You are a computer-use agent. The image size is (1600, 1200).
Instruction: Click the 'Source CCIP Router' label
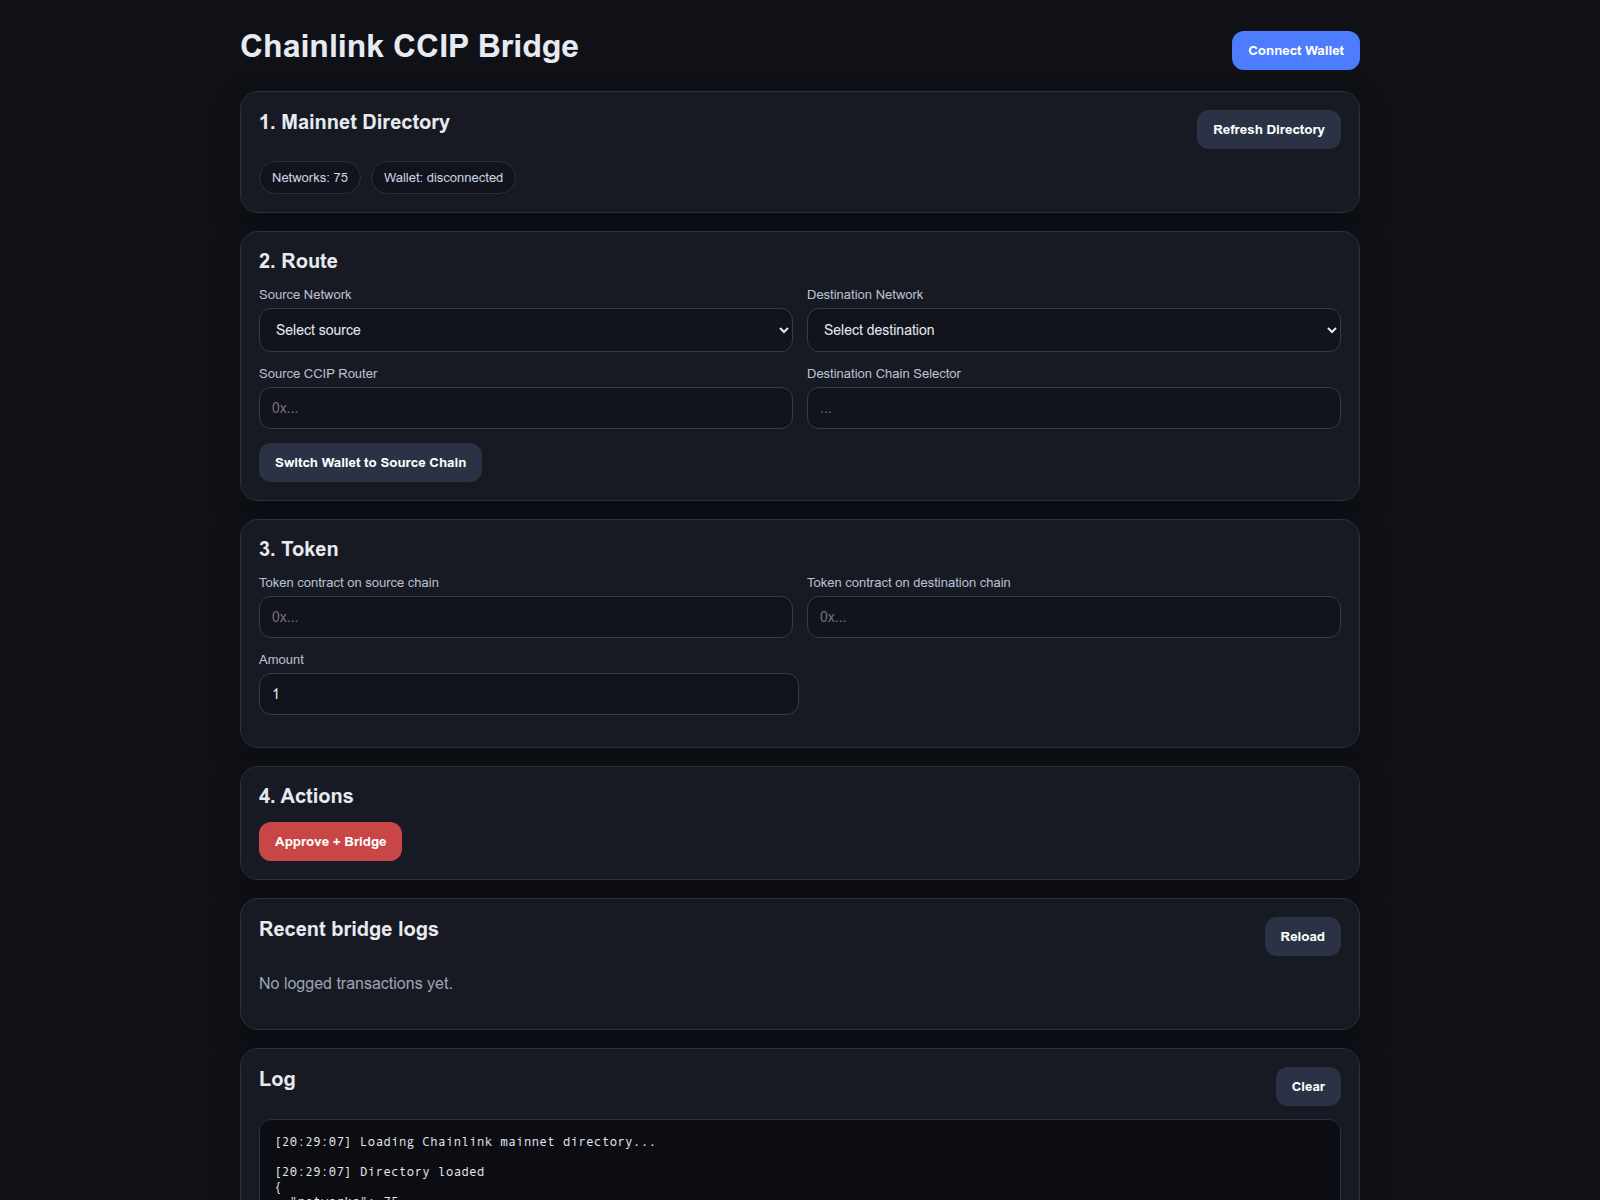click(318, 373)
